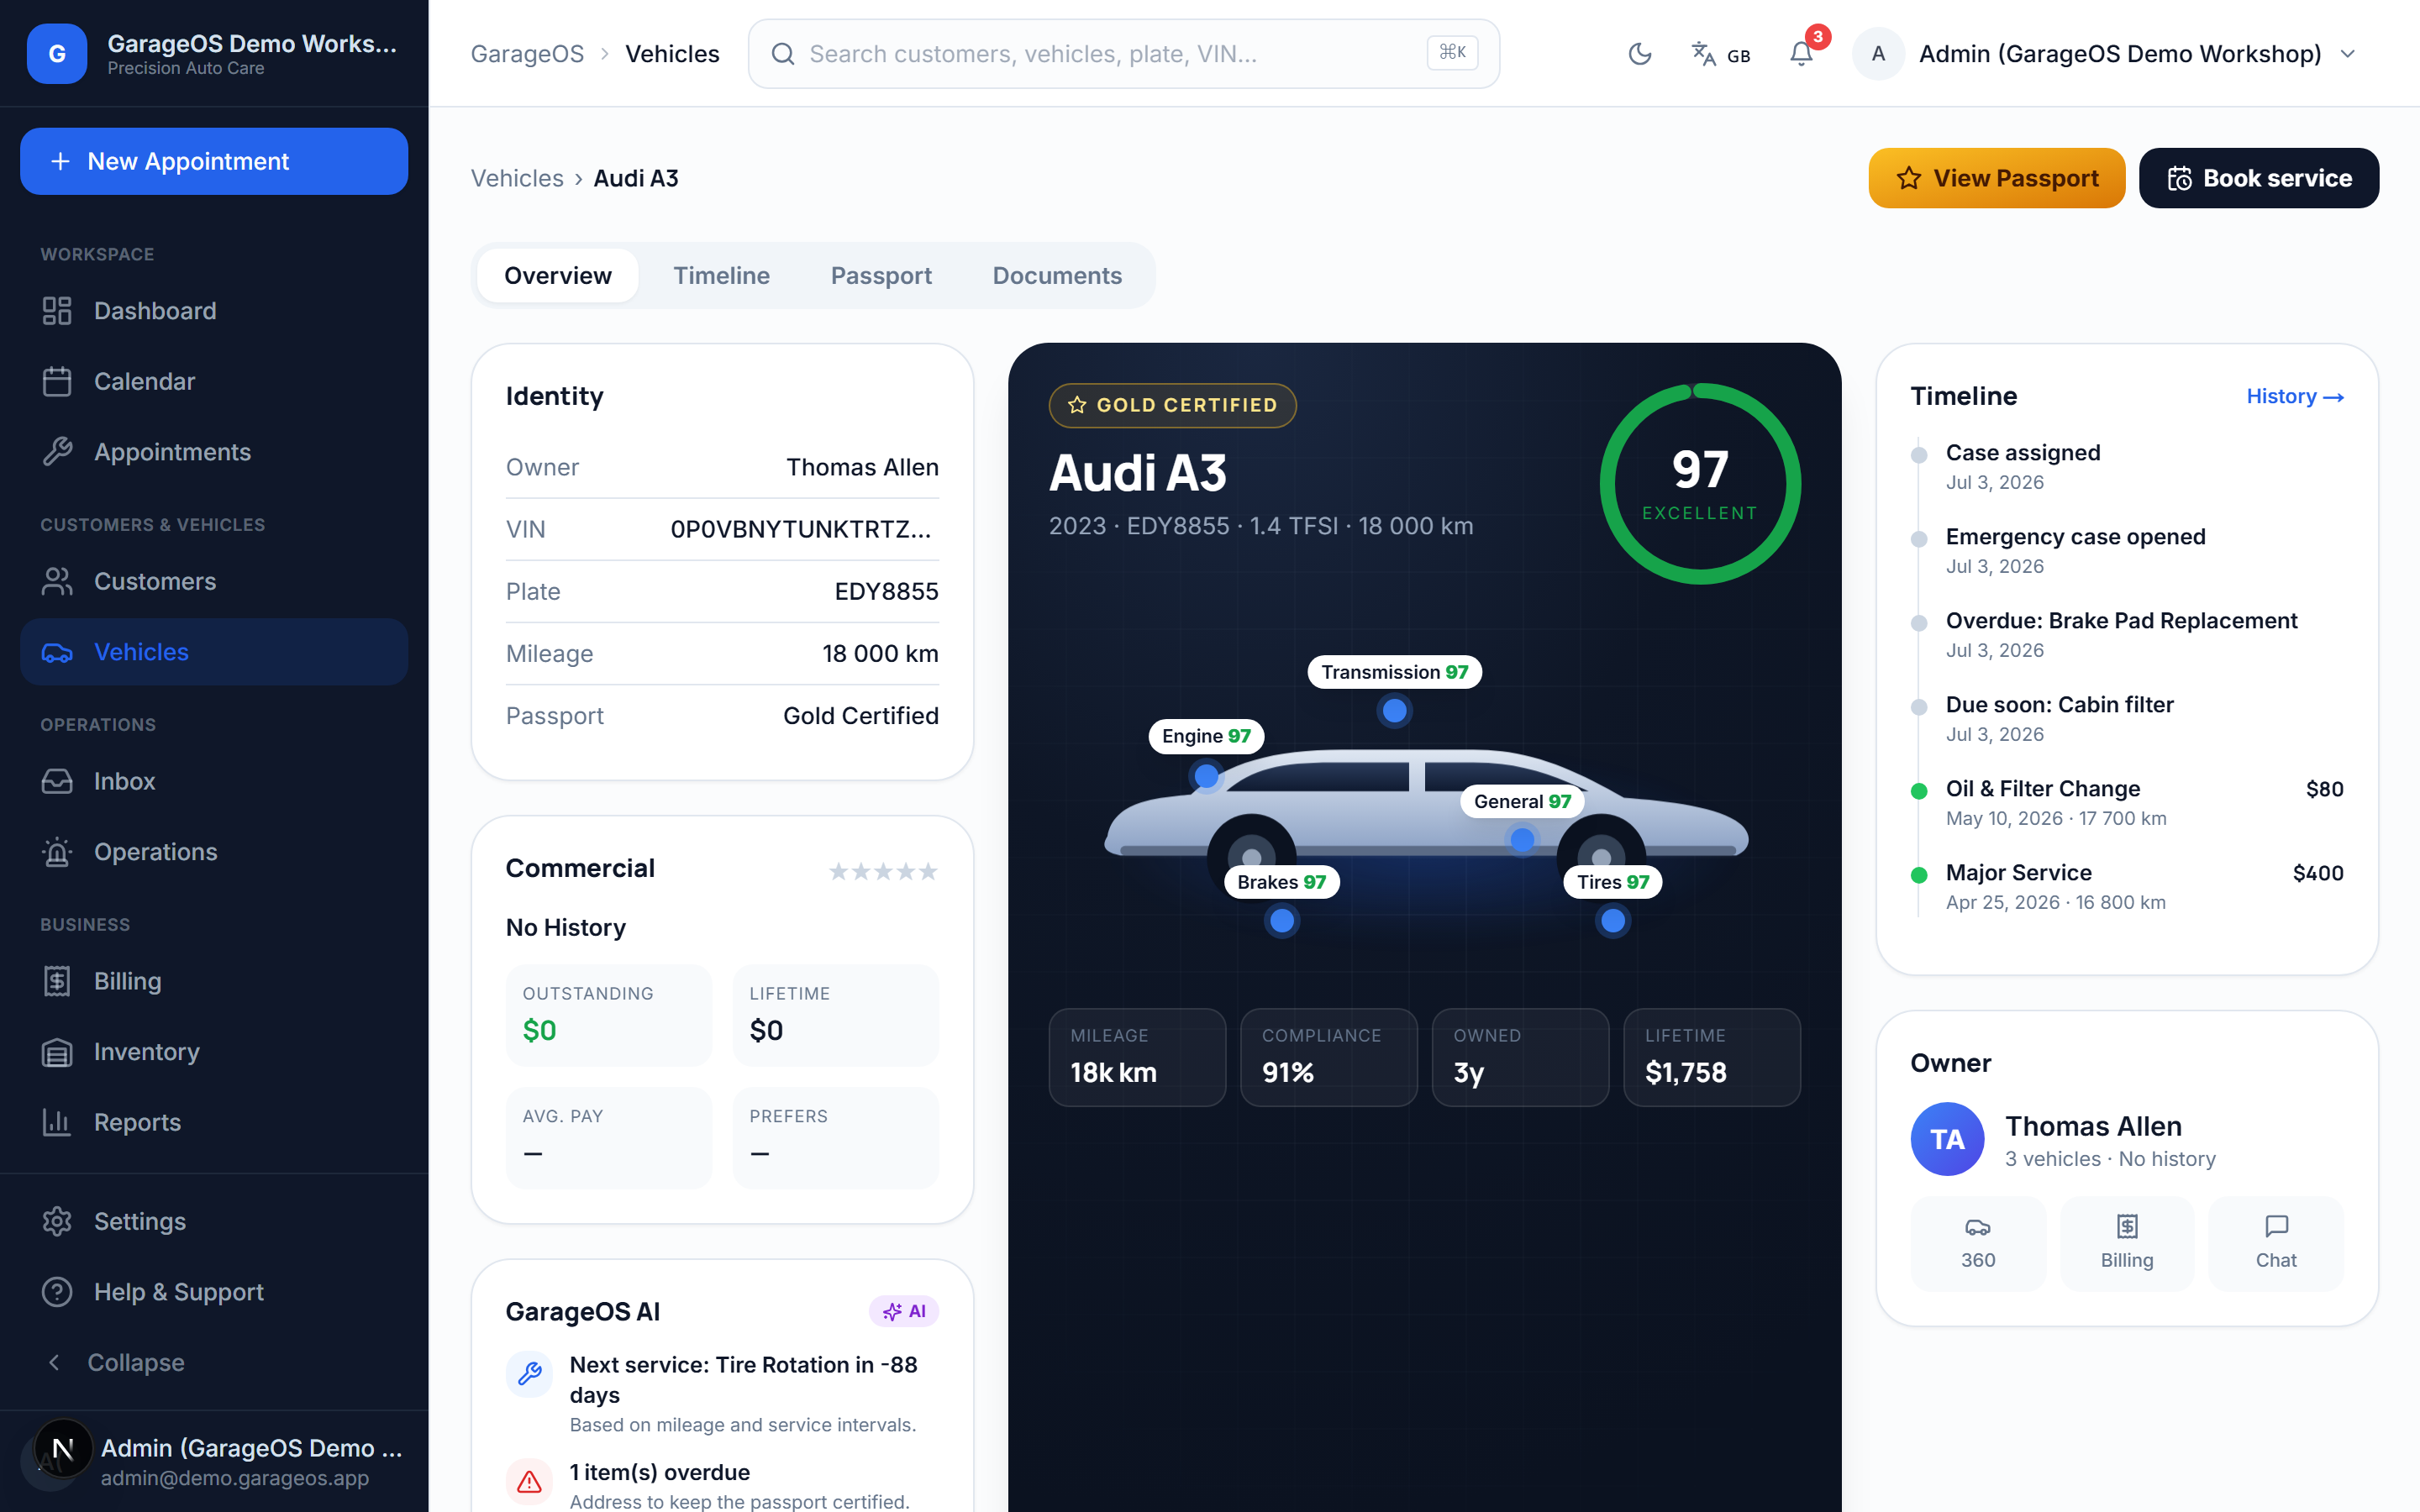
Task: Toggle dark mode moon icon
Action: point(1640,54)
